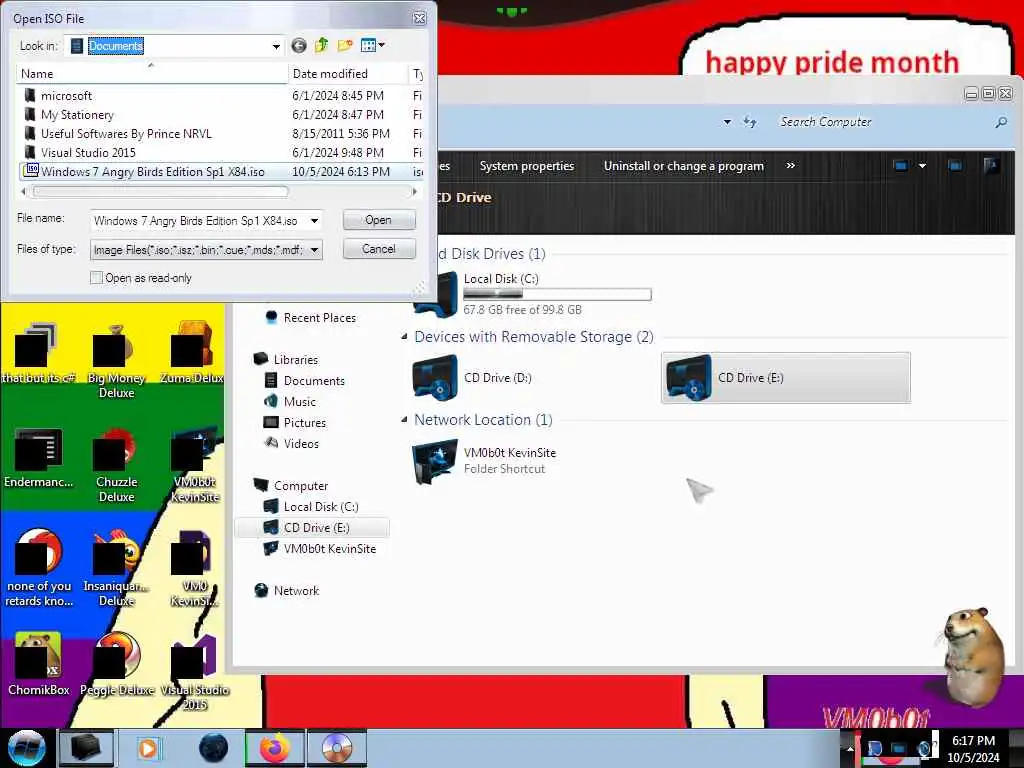Open Zuma Deluxe desktop icon
This screenshot has width=1024, height=768.
tap(193, 353)
